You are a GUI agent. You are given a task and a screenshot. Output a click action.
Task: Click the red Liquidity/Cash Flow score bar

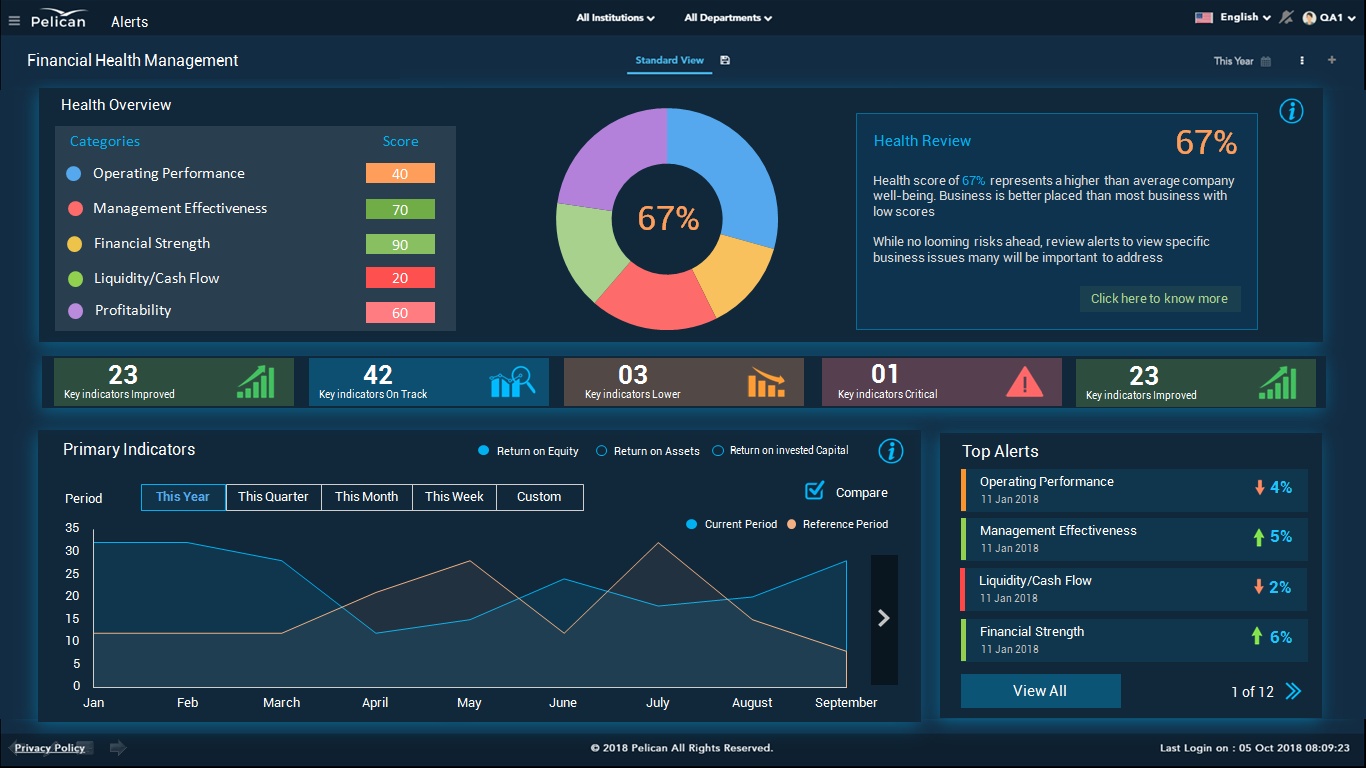pyautogui.click(x=400, y=278)
